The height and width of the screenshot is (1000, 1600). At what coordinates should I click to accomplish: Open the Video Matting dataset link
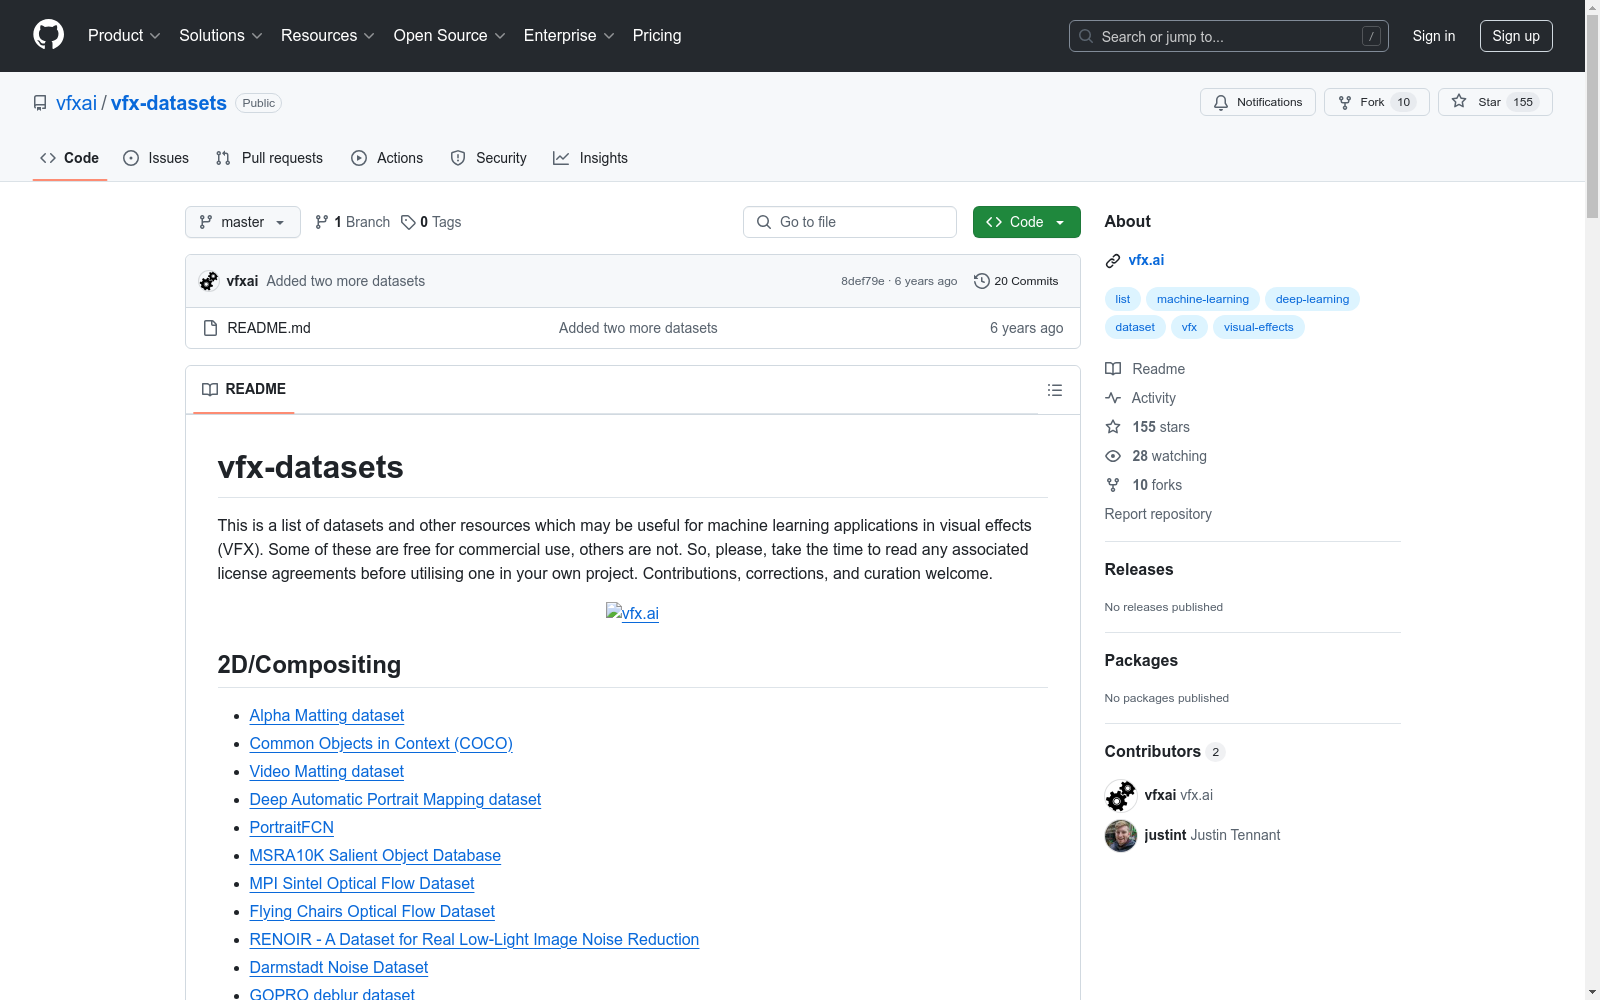point(327,772)
